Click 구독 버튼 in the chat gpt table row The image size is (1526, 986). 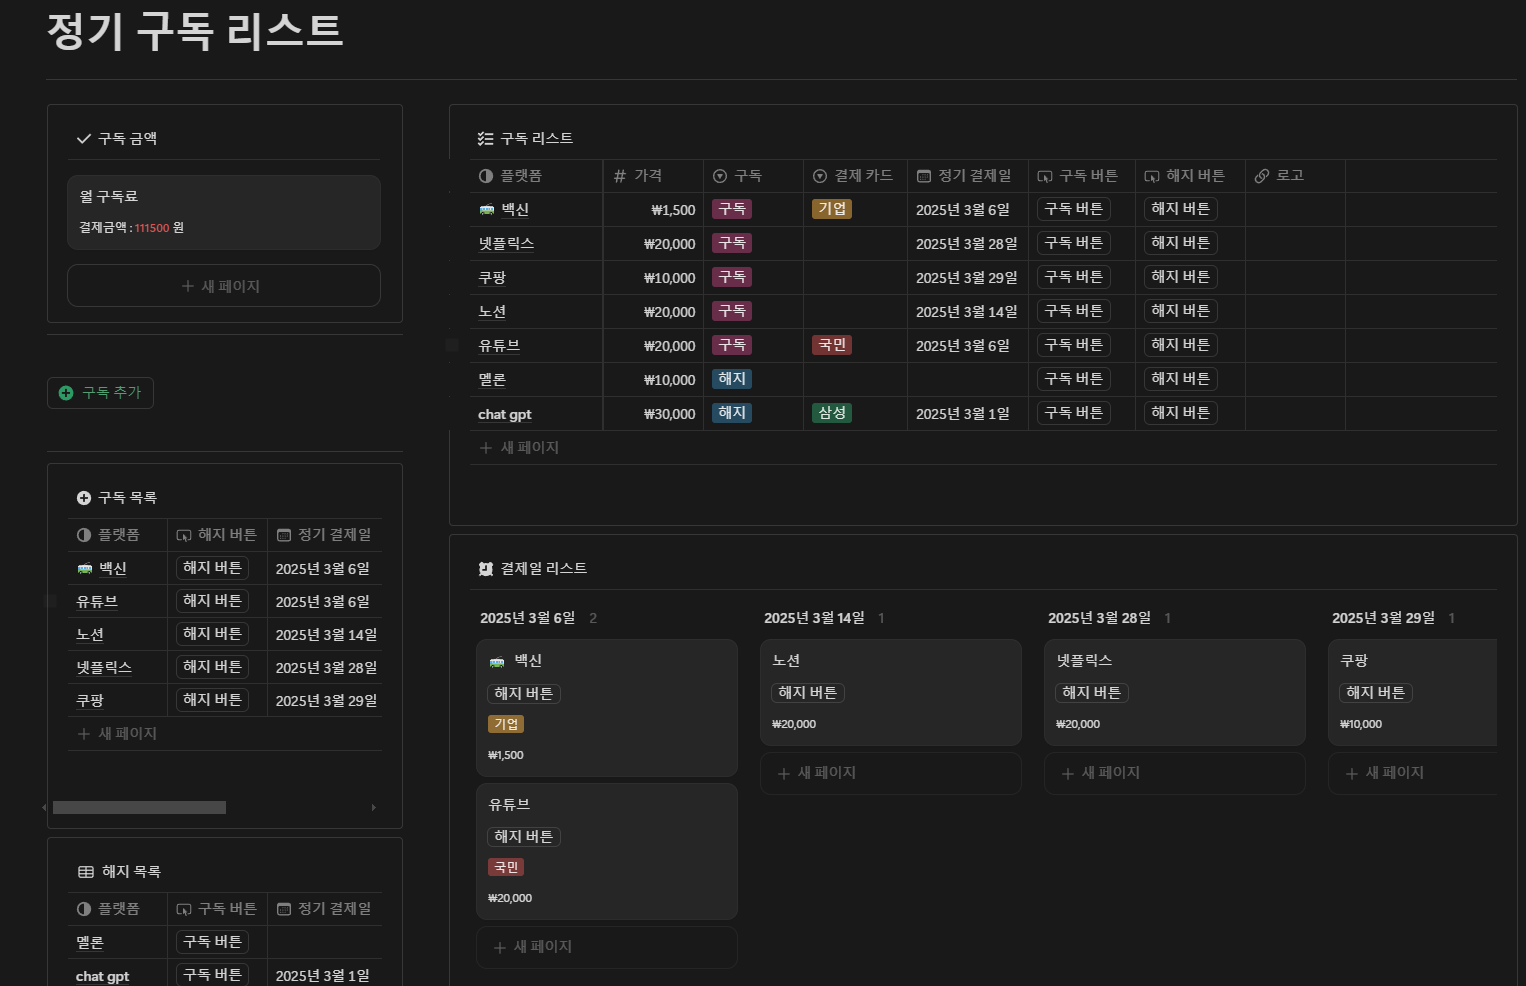coord(1074,413)
